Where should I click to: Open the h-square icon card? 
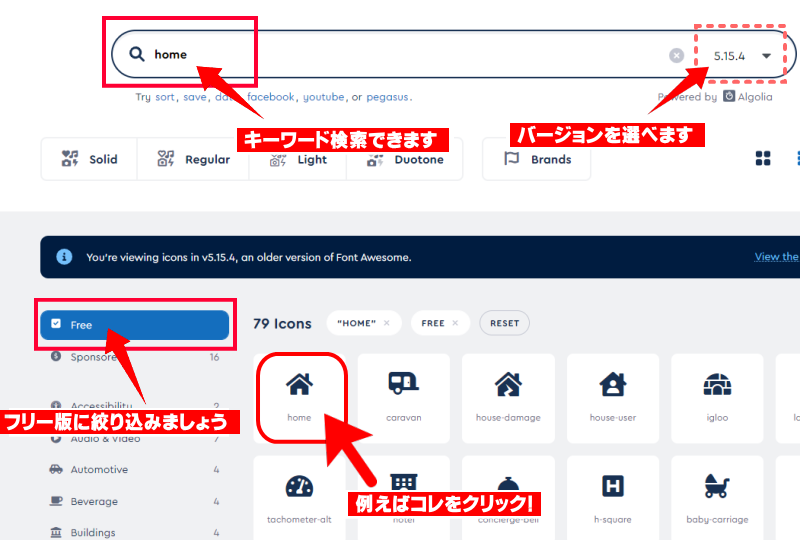point(613,498)
